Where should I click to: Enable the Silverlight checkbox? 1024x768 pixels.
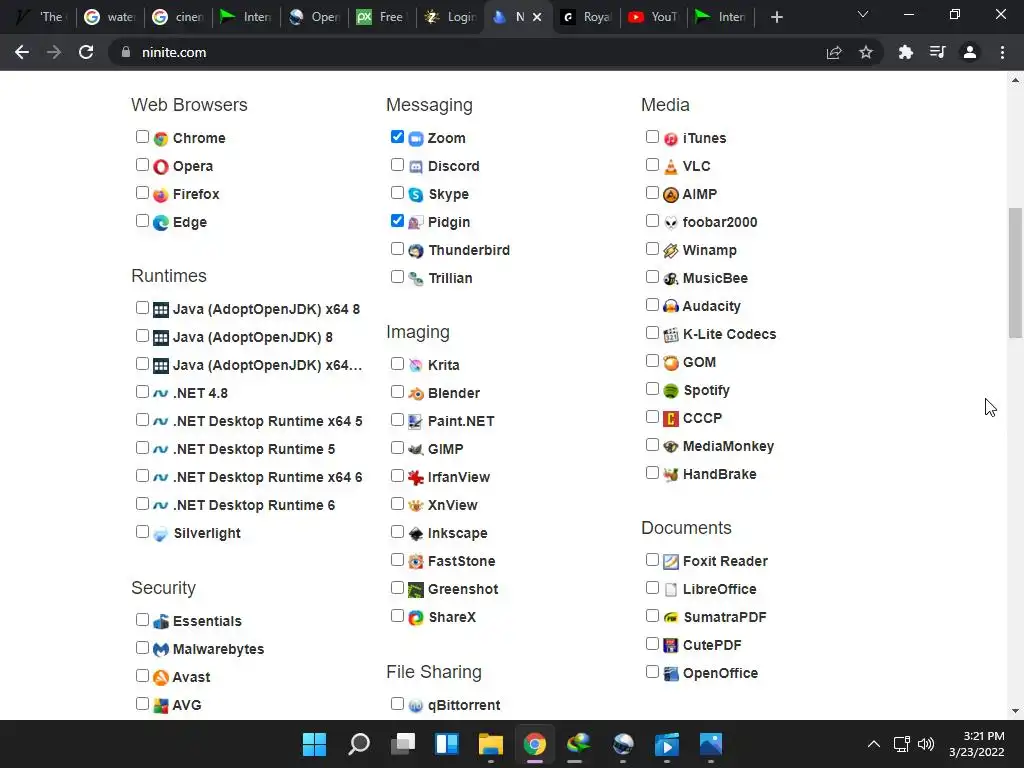(x=142, y=532)
